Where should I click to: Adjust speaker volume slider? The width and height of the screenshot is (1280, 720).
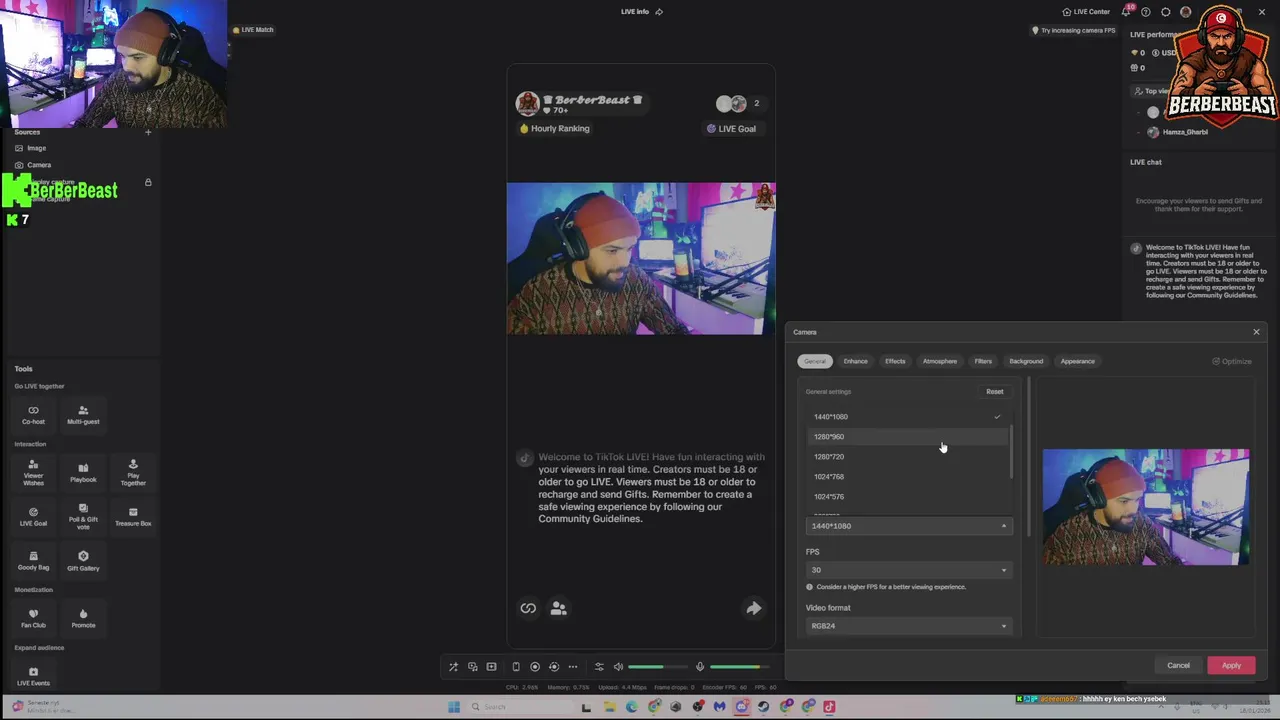tap(658, 667)
